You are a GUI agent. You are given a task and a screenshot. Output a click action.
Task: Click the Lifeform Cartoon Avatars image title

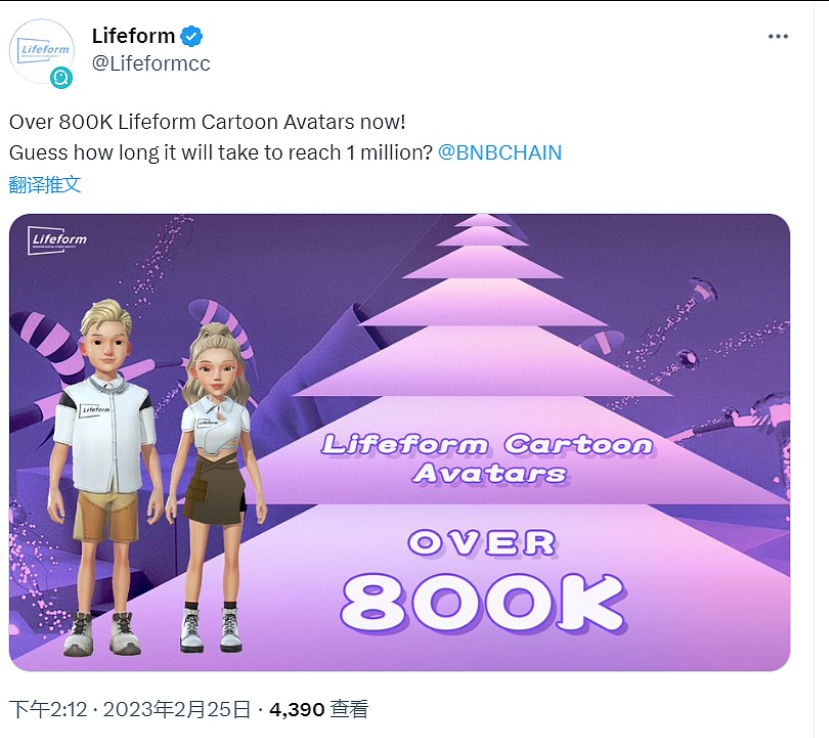(x=486, y=458)
